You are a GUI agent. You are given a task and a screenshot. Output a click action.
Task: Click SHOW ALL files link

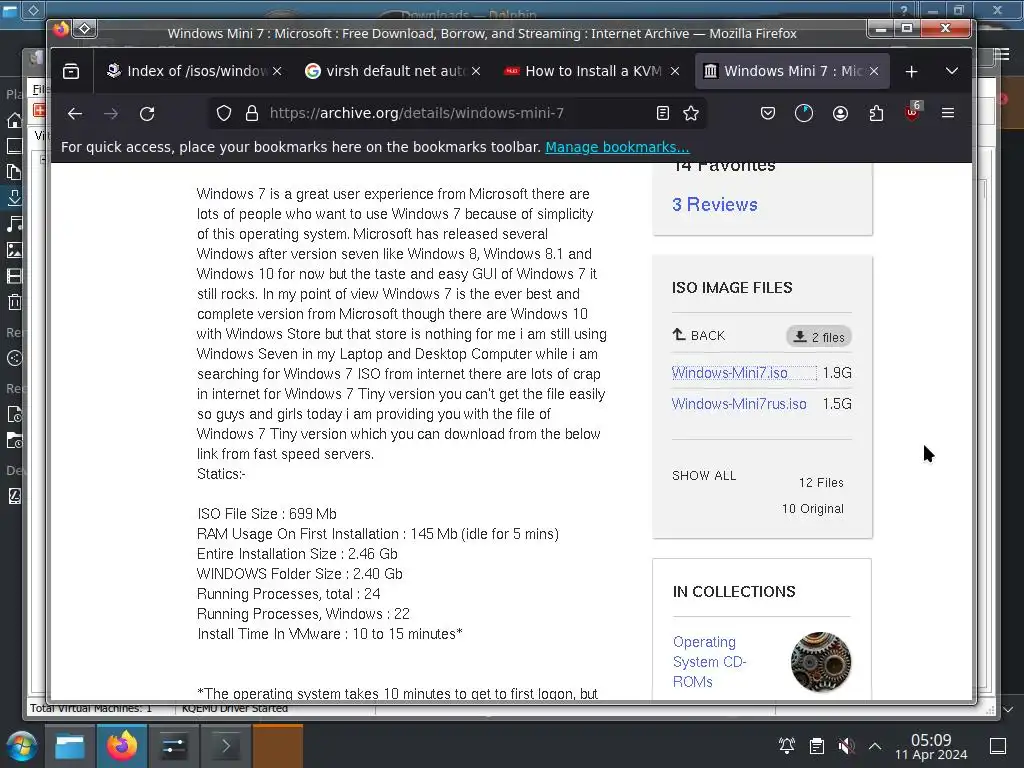[704, 476]
